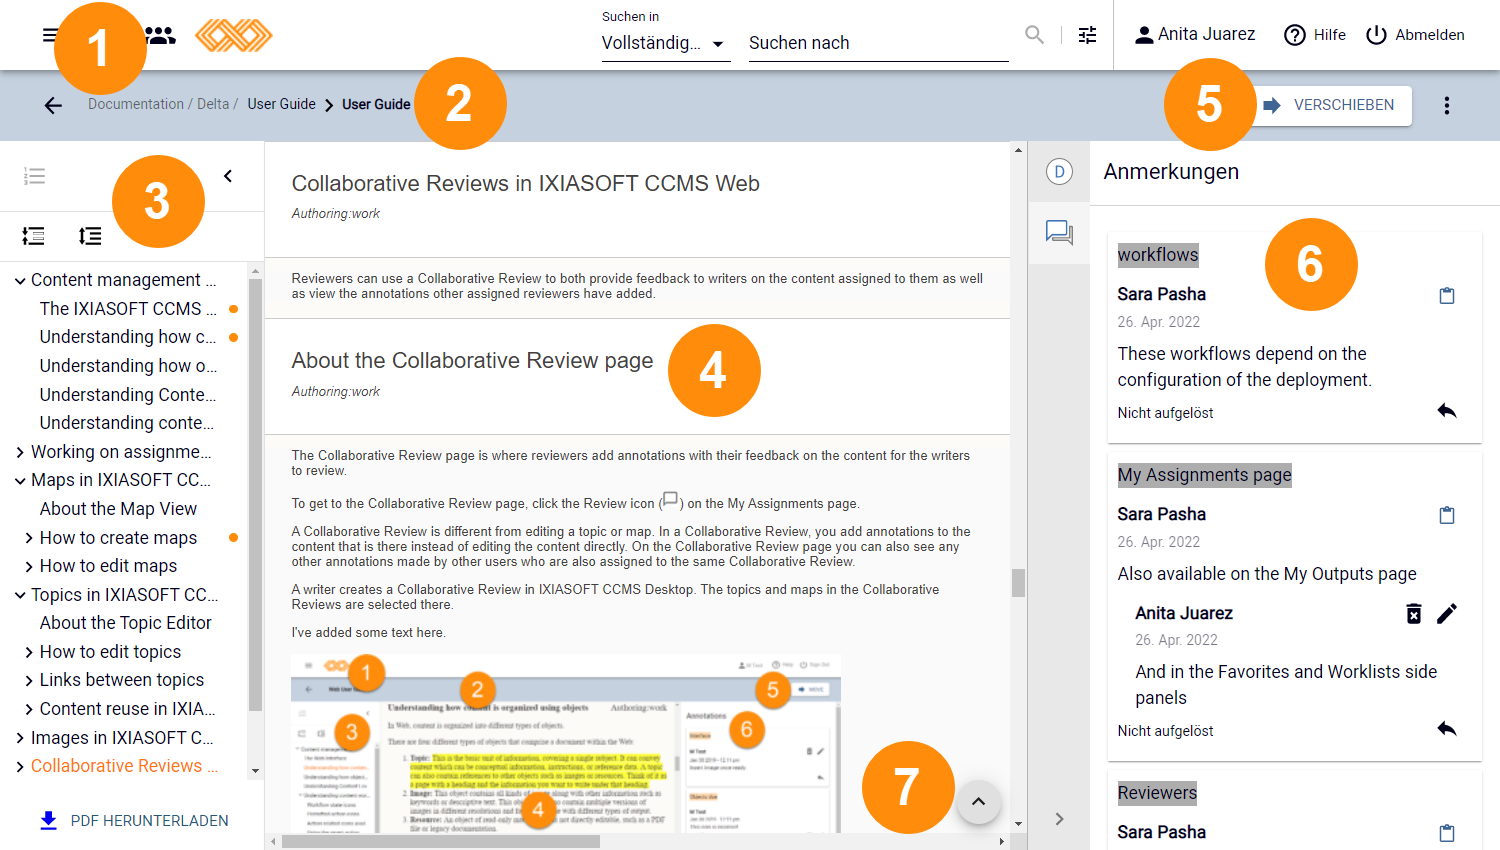Click Abmelden to log out
1500x850 pixels.
pos(1415,35)
